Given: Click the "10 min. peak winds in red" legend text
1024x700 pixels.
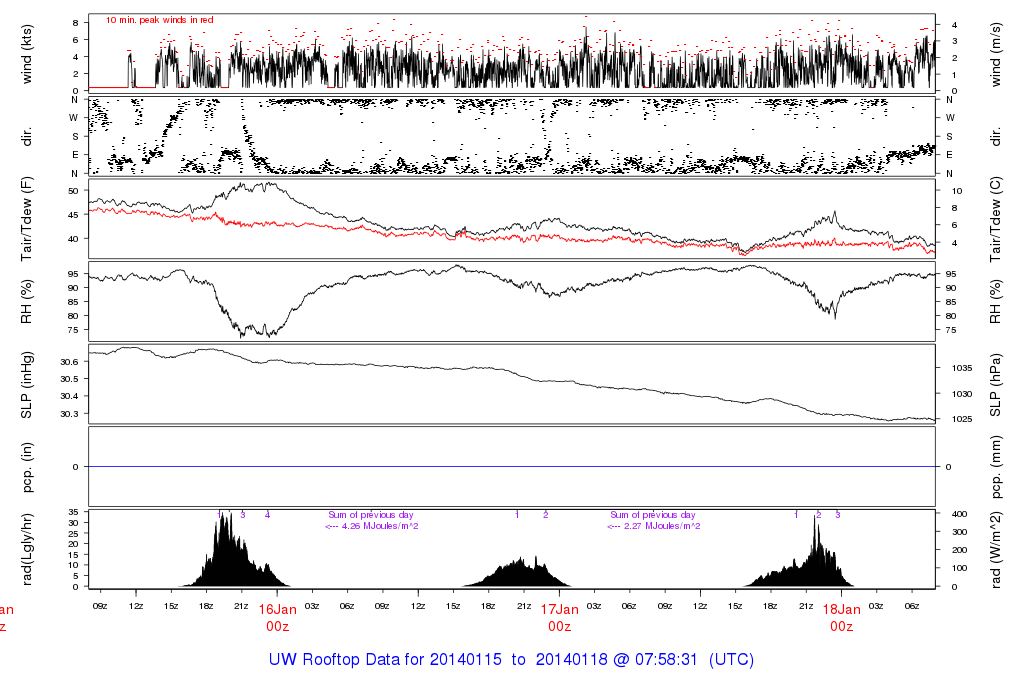Looking at the screenshot, I should pyautogui.click(x=159, y=20).
